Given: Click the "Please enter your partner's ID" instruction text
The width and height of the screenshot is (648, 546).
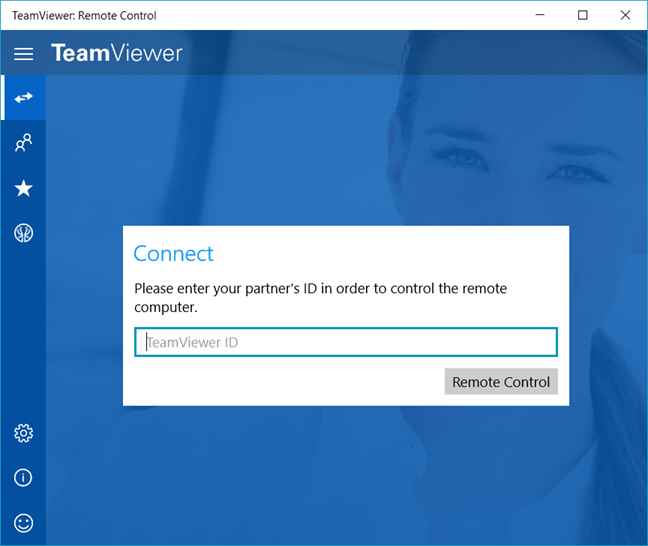Looking at the screenshot, I should (320, 298).
